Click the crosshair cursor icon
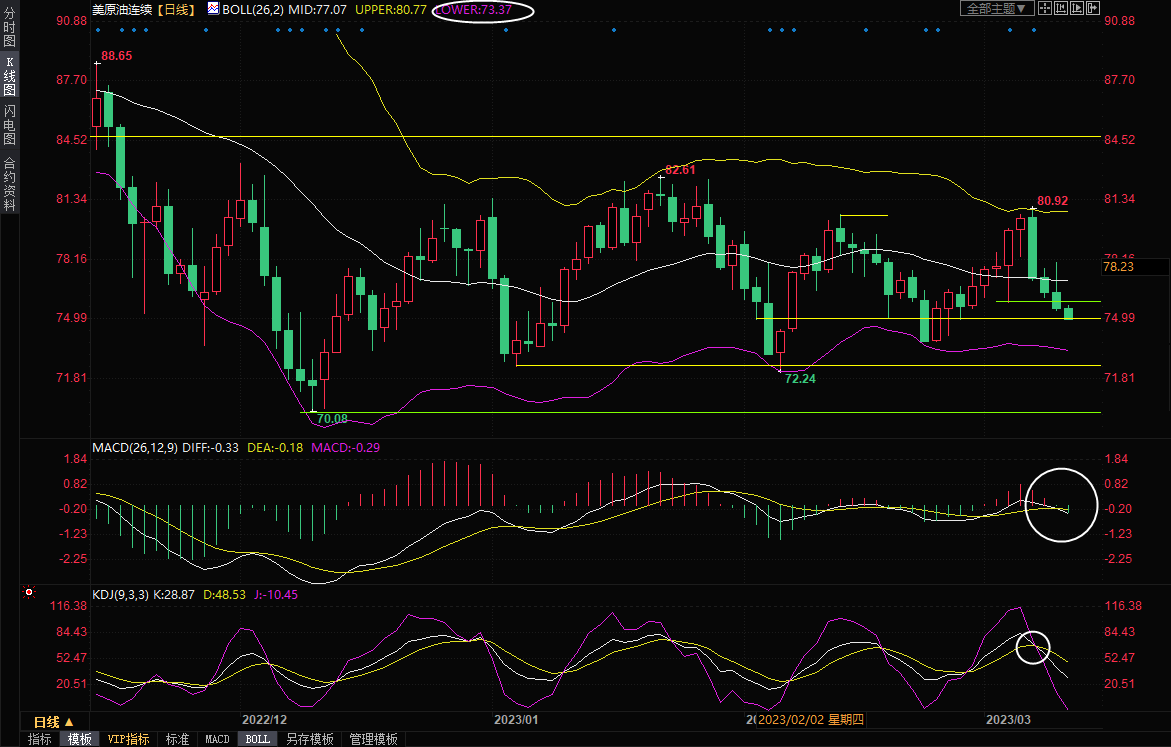This screenshot has width=1171, height=747. (1044, 8)
